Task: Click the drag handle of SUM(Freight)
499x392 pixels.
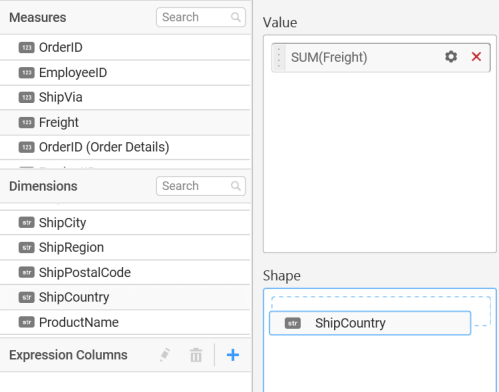Action: tap(279, 57)
